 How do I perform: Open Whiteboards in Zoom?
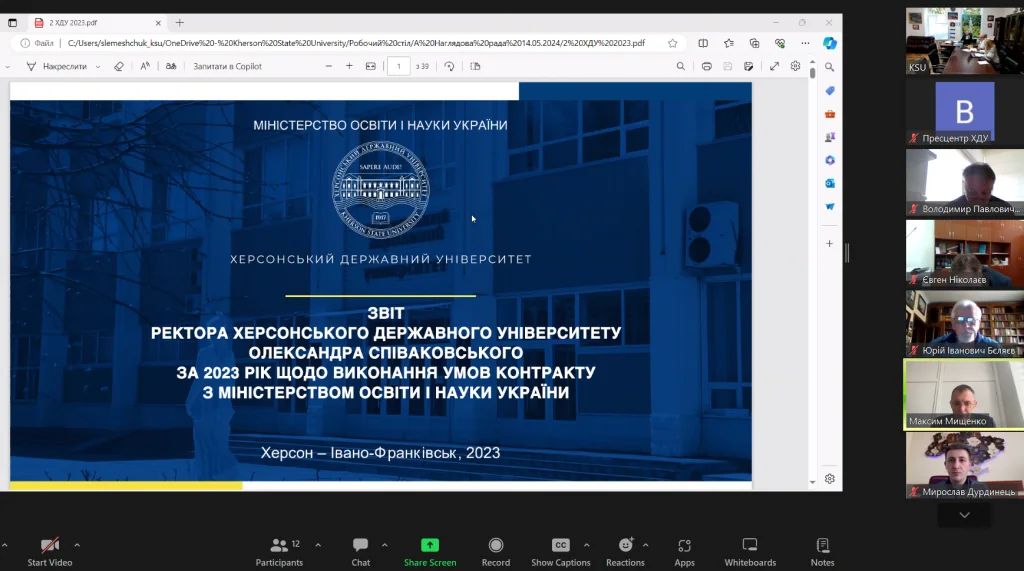750,551
